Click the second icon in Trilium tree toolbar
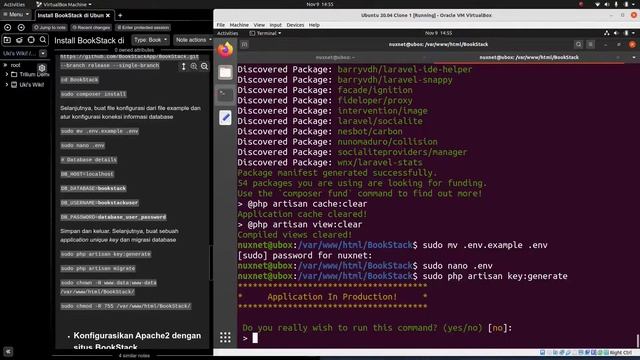 pyautogui.click(x=19, y=40)
